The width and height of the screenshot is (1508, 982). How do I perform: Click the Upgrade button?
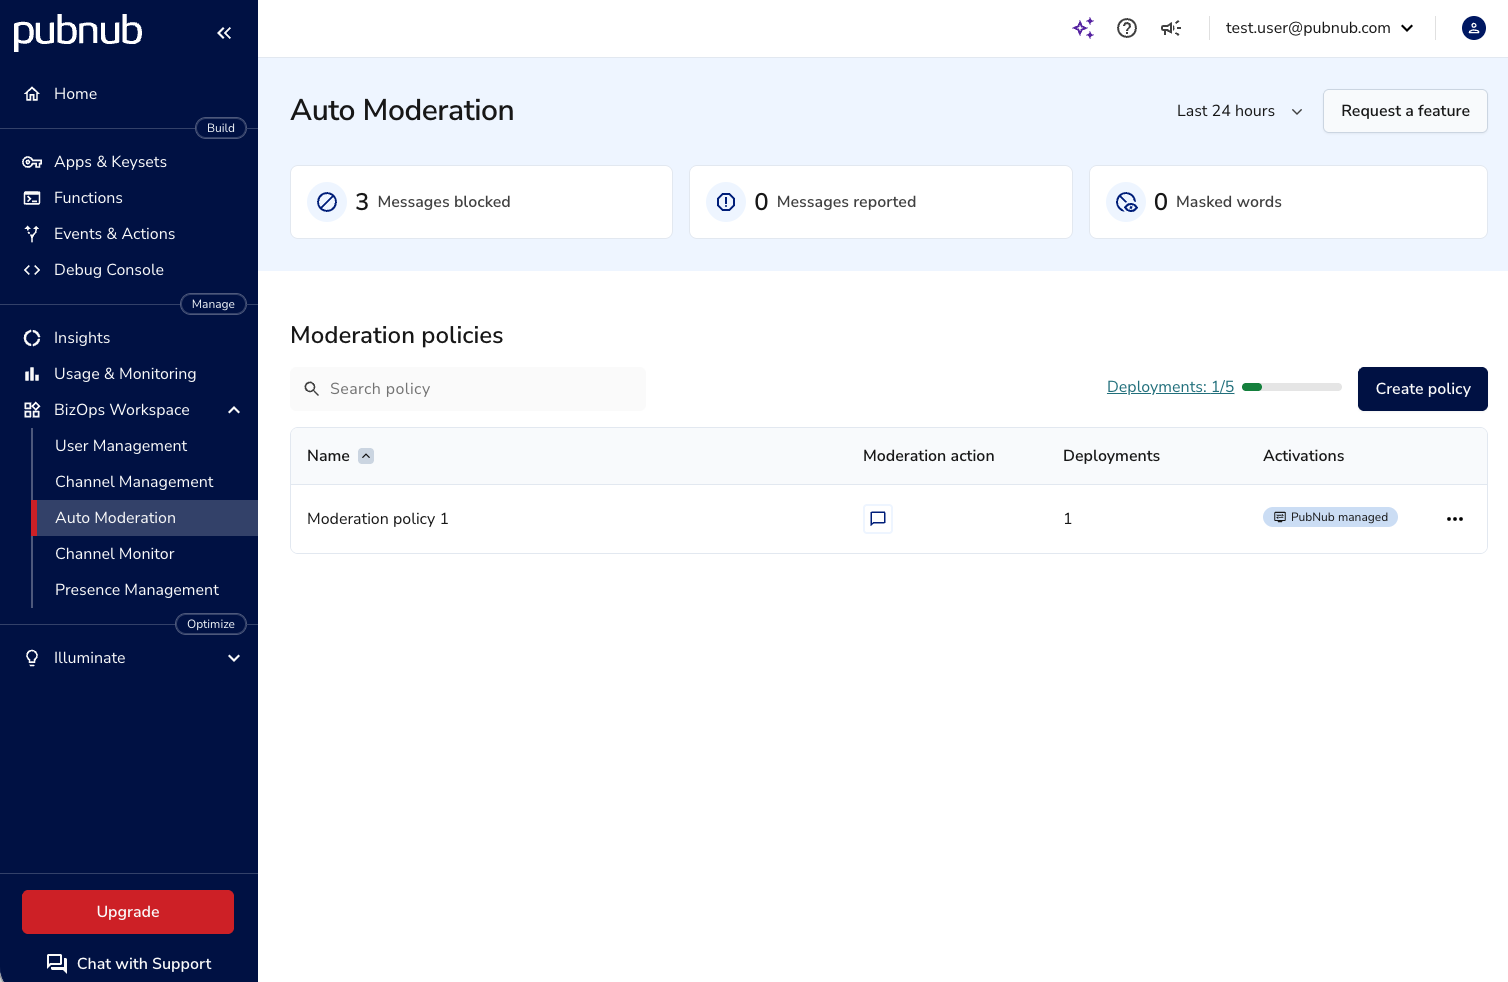128,912
